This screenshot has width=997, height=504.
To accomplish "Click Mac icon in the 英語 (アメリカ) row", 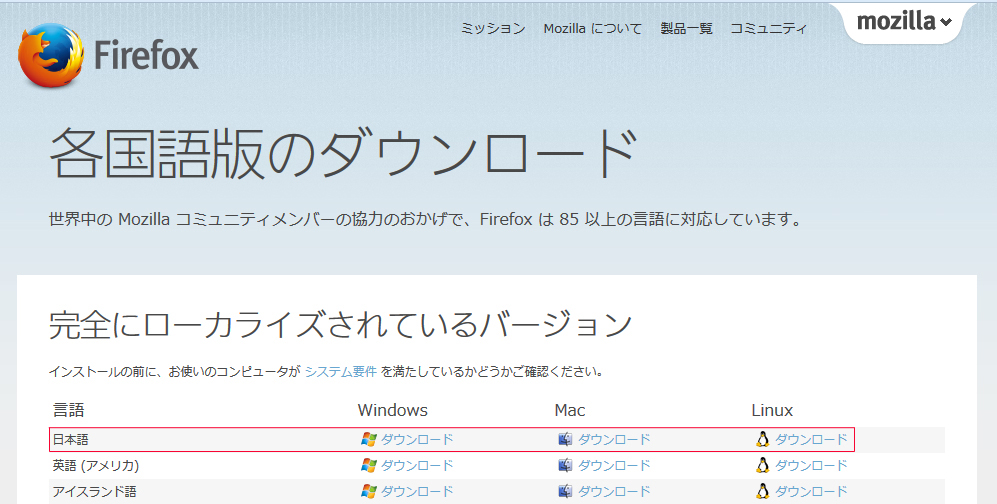I will 565,465.
